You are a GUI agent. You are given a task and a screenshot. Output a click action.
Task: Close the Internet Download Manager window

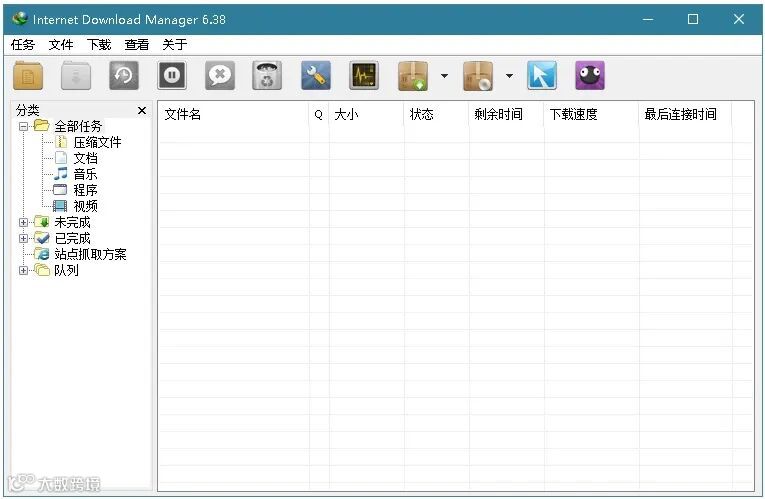pyautogui.click(x=739, y=19)
